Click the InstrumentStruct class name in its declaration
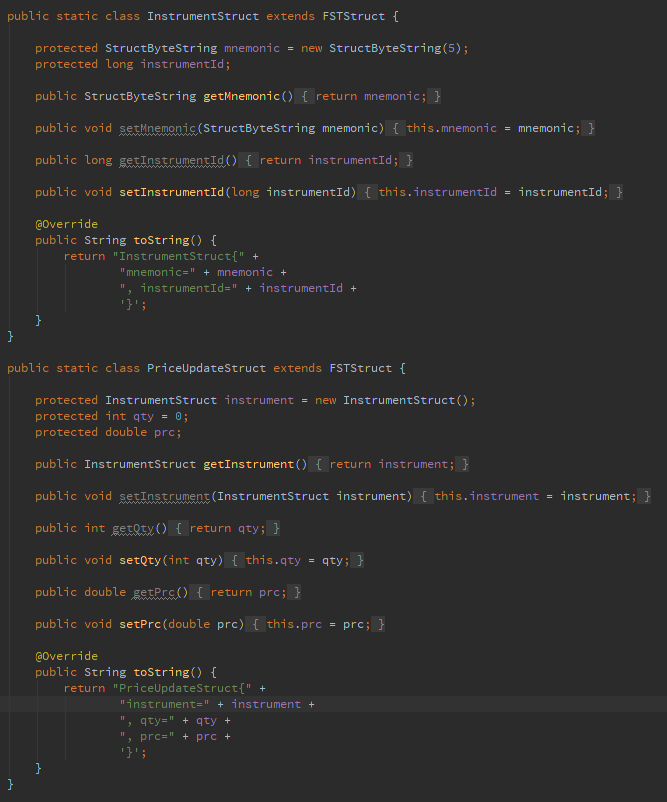Screen dimensions: 667x802 (203, 16)
